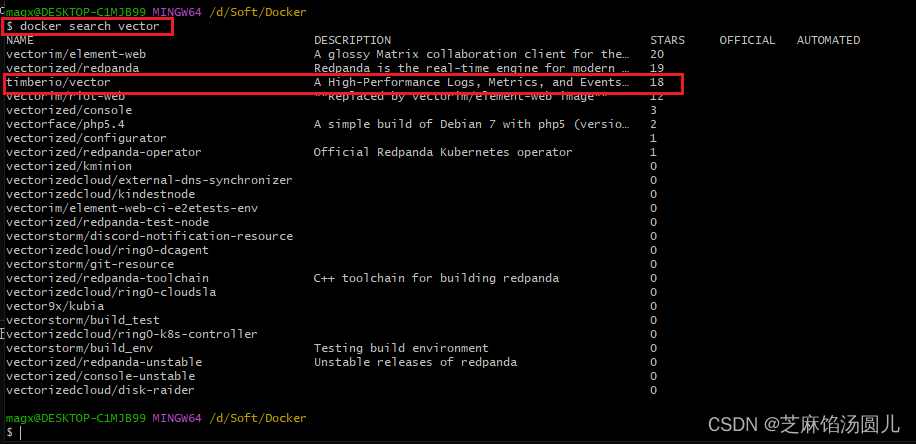
Task: Click the star count 18 for timberio/vector
Action: click(657, 82)
